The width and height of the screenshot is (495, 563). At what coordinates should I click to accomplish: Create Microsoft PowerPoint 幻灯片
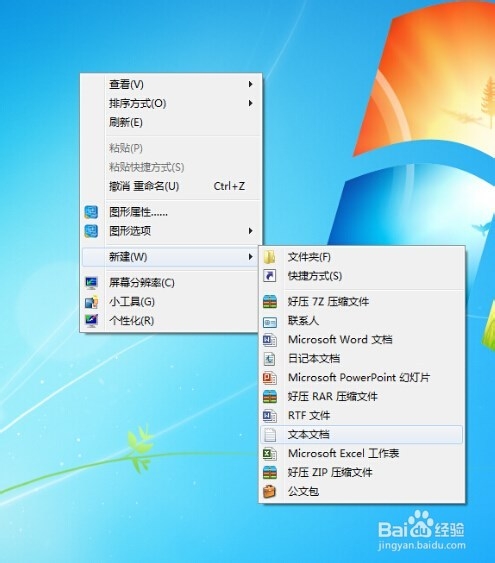[x=362, y=378]
